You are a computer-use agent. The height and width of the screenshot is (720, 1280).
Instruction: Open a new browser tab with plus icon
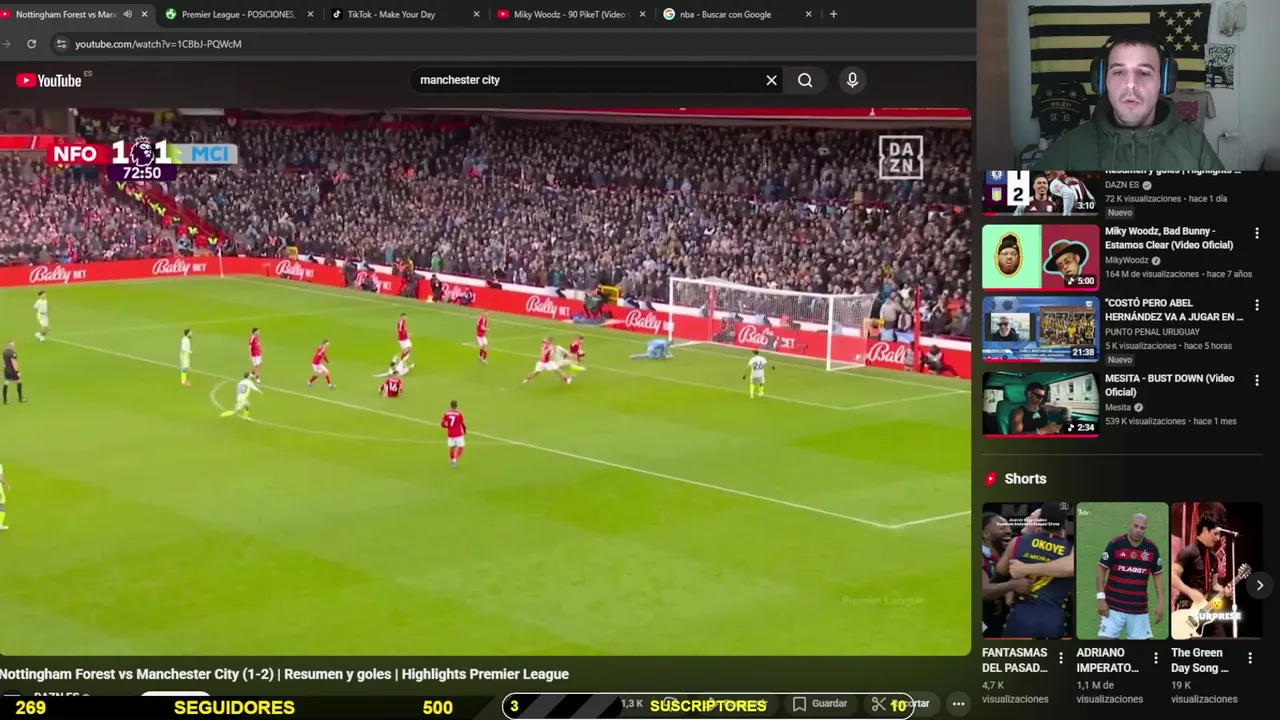(x=833, y=14)
